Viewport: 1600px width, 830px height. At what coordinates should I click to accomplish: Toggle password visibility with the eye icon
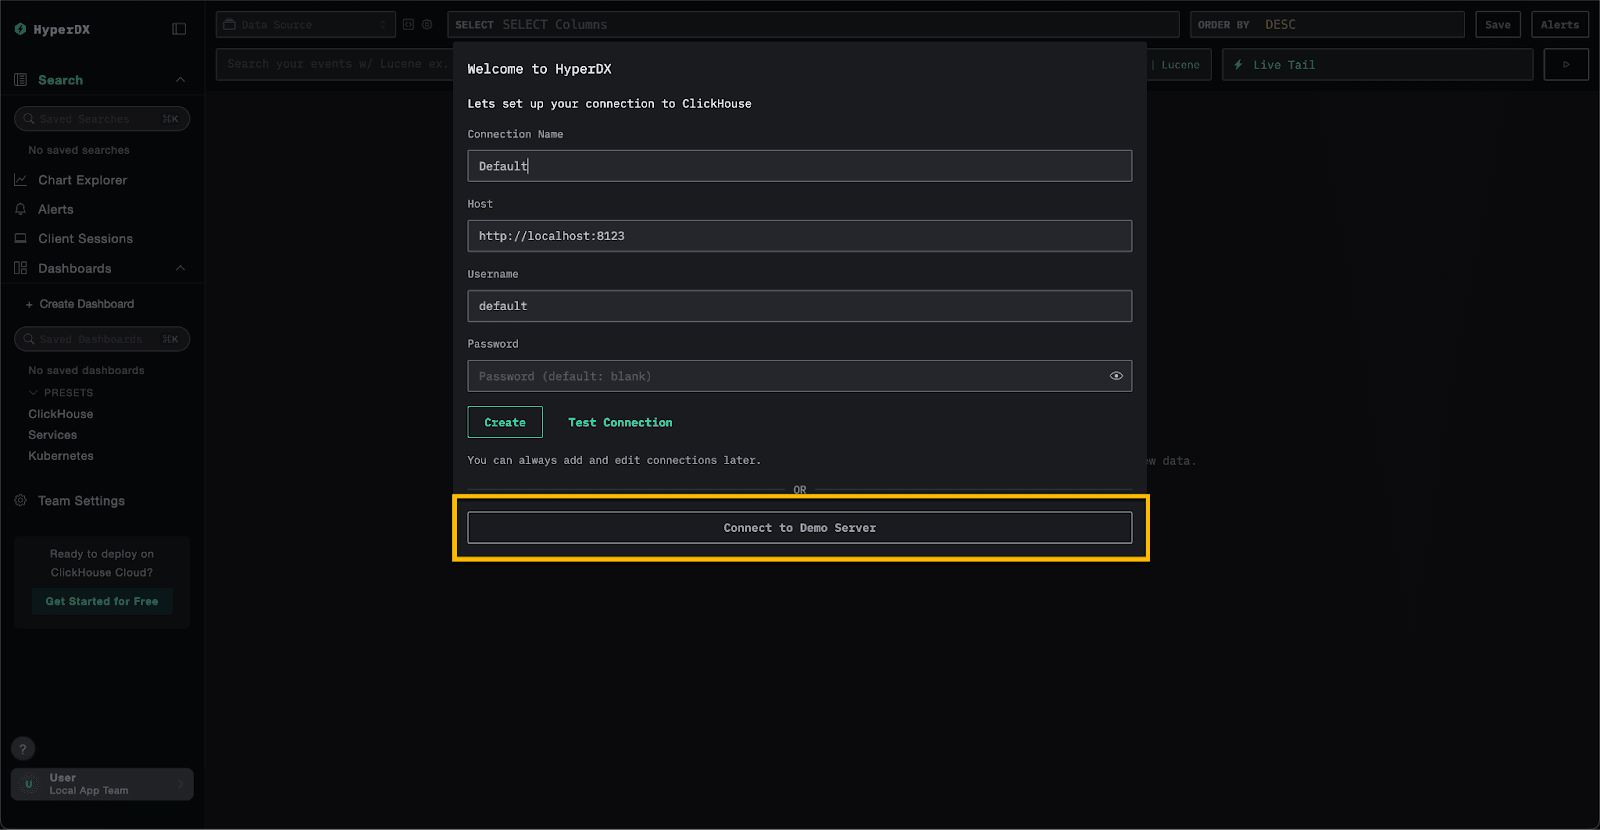[x=1116, y=376]
